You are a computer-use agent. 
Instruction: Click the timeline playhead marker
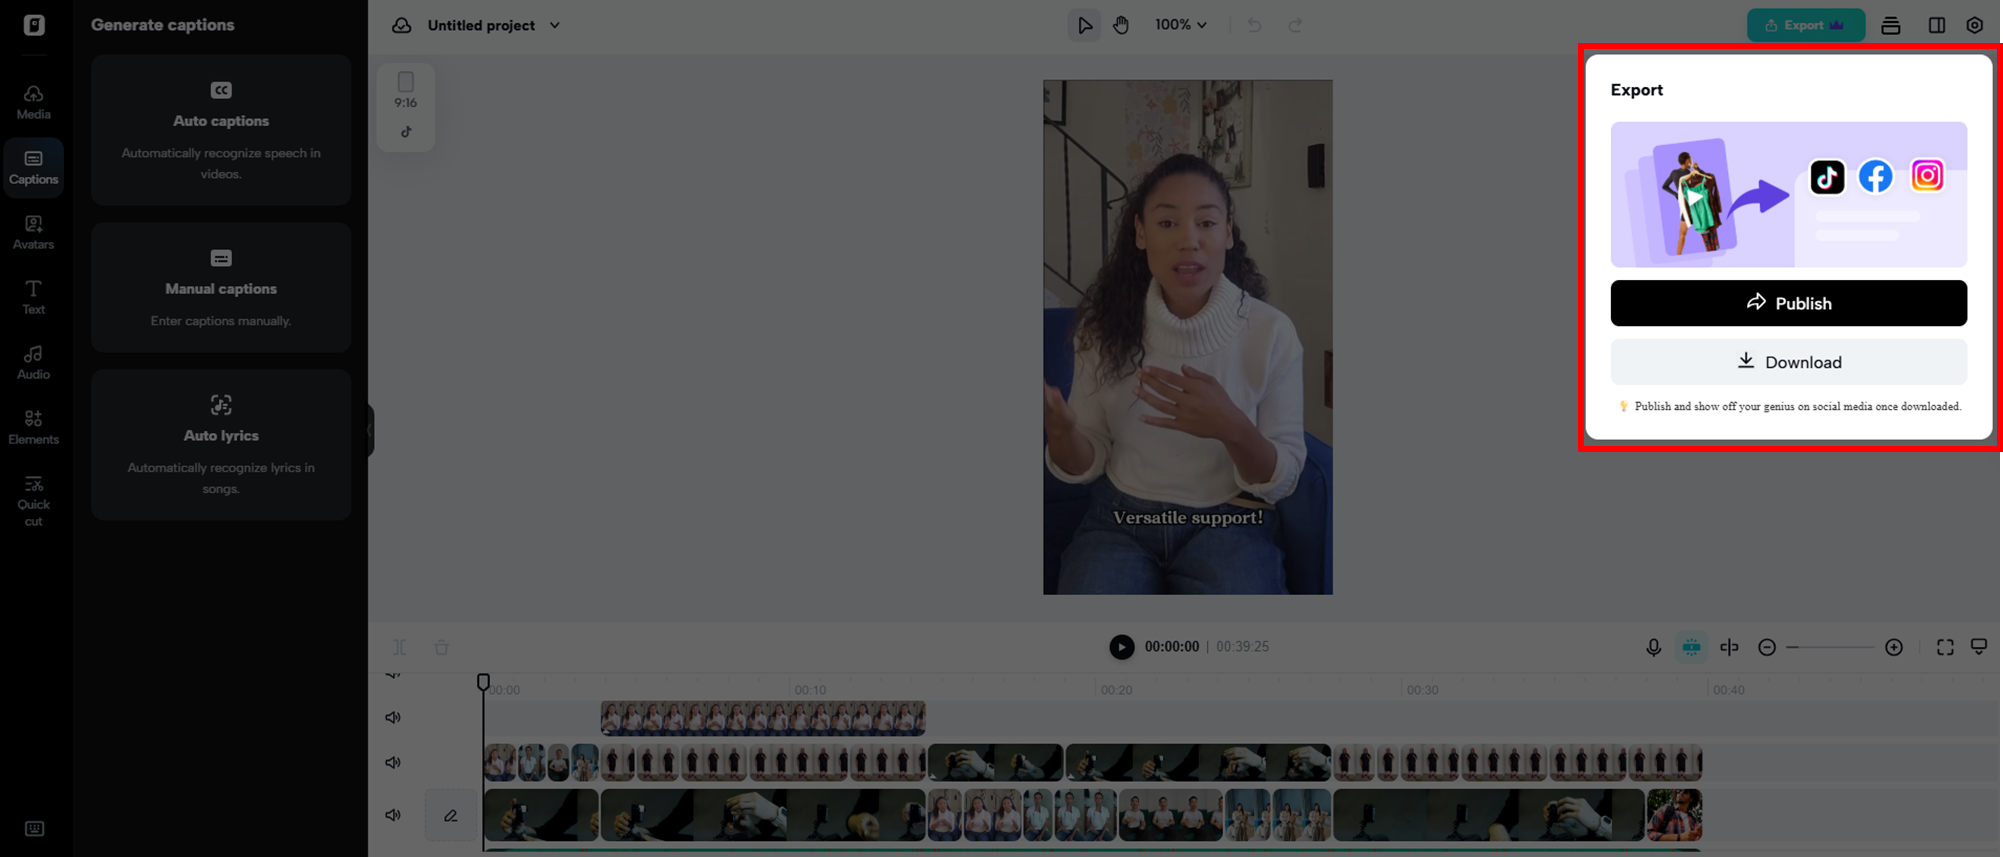[x=483, y=682]
